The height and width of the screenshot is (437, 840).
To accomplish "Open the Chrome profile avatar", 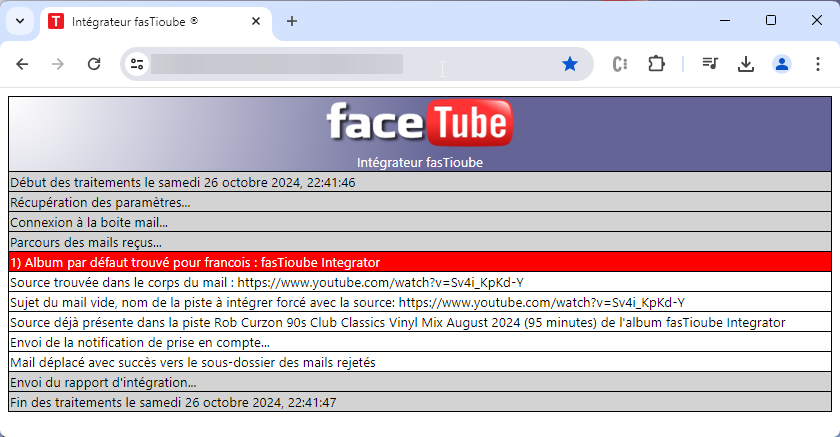I will point(781,64).
